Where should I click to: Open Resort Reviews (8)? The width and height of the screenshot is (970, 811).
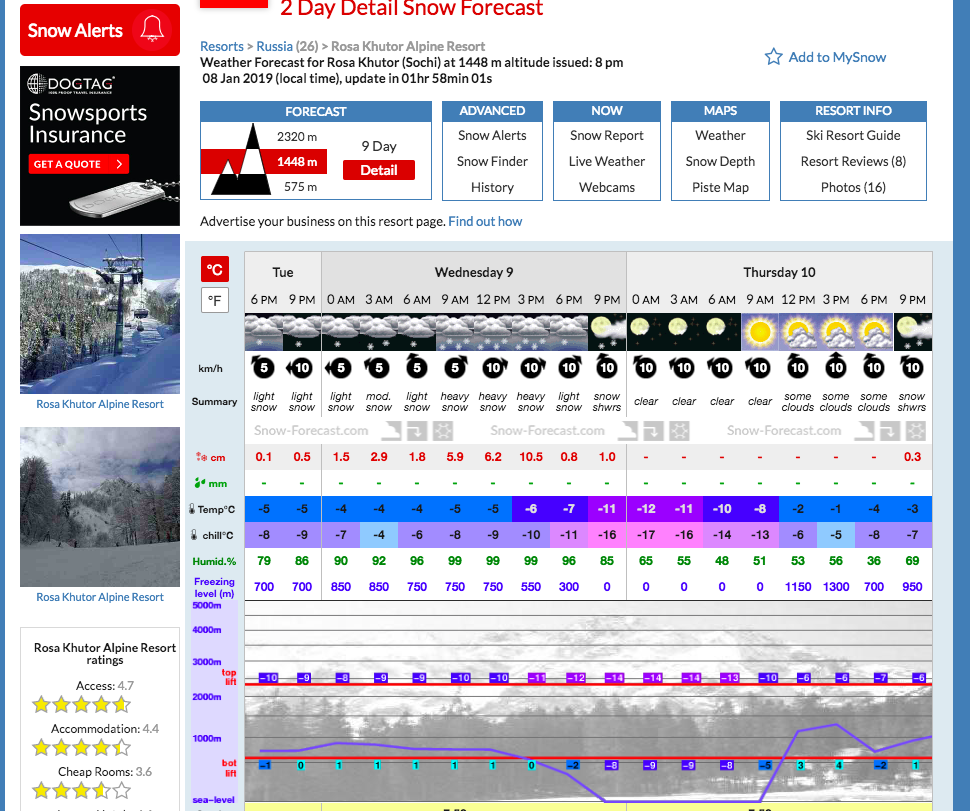tap(853, 161)
